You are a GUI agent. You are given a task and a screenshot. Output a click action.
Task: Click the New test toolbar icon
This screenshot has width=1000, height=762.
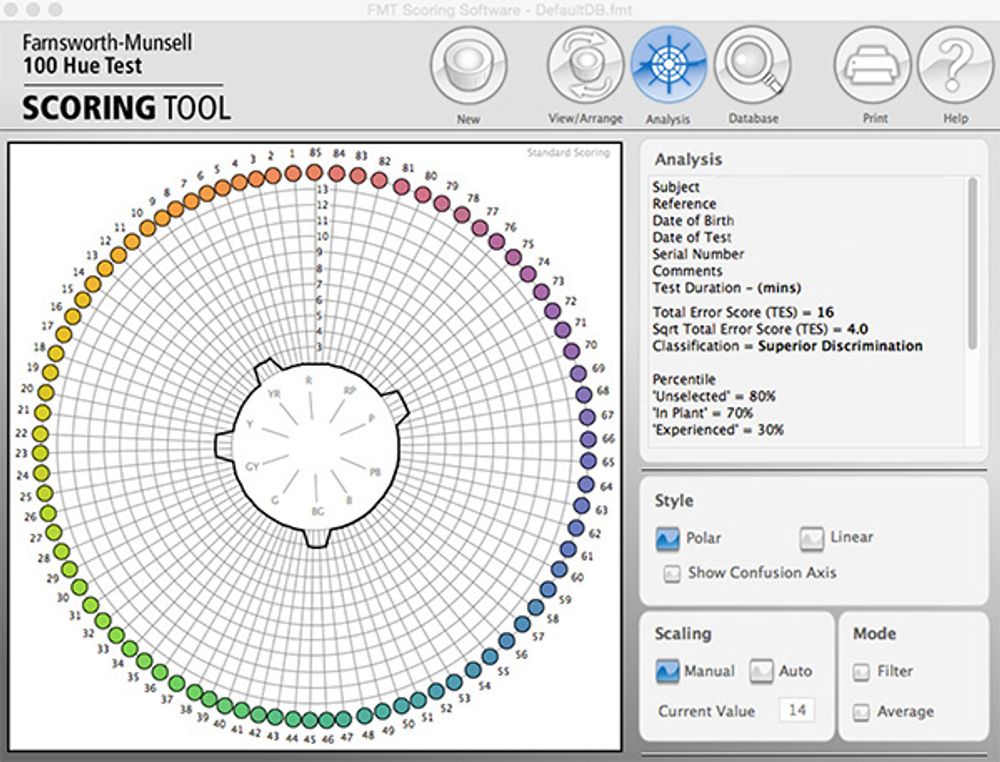coord(468,66)
